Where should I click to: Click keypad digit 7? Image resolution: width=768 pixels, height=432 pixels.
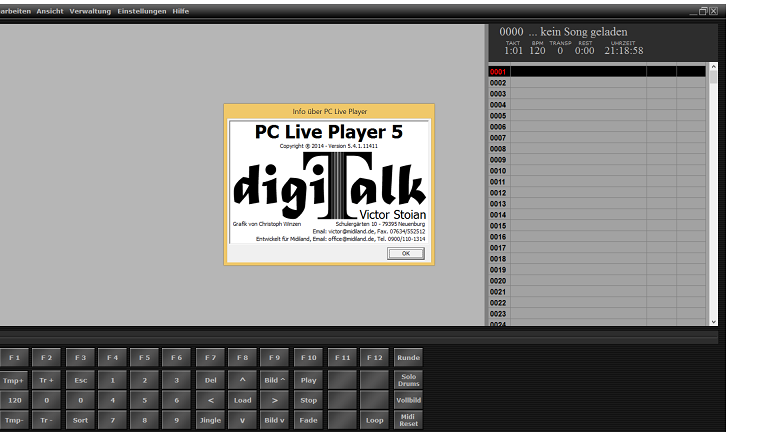tap(112, 420)
